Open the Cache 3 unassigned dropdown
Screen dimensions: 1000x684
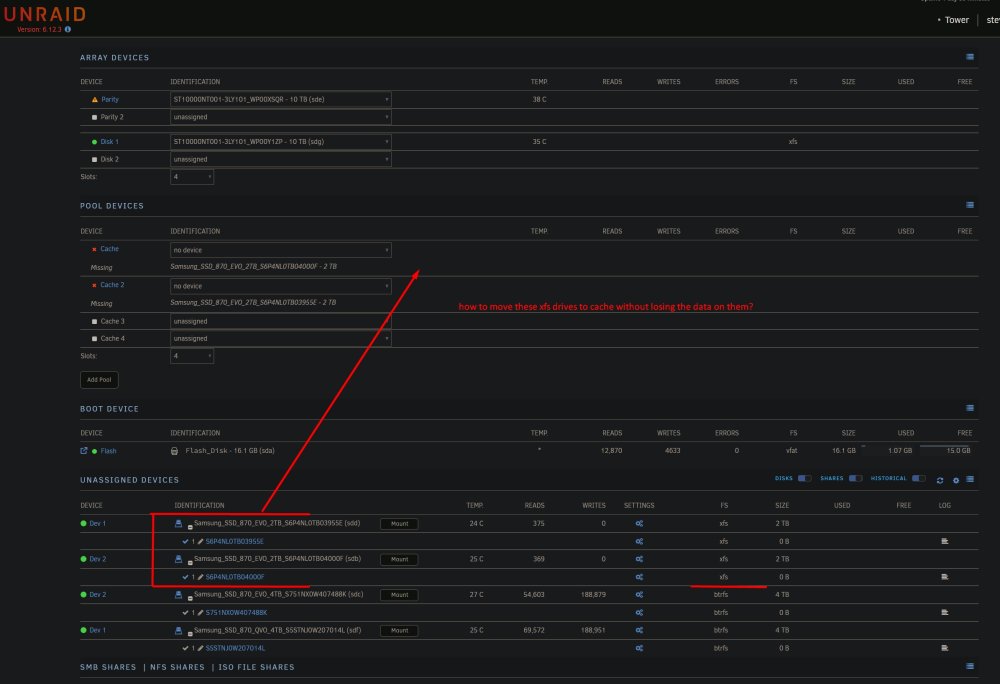click(x=281, y=321)
